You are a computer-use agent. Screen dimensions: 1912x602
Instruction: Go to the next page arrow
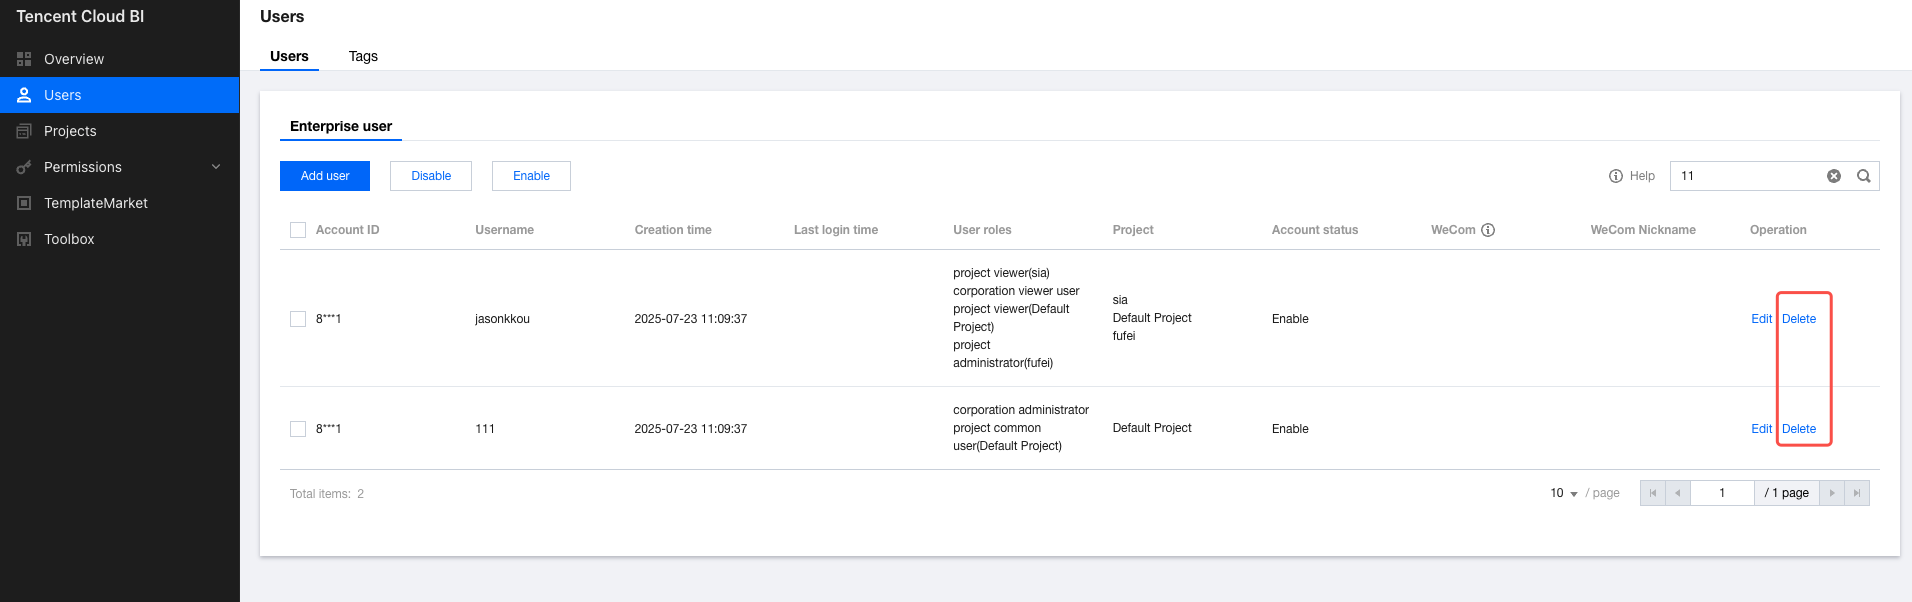pos(1832,493)
